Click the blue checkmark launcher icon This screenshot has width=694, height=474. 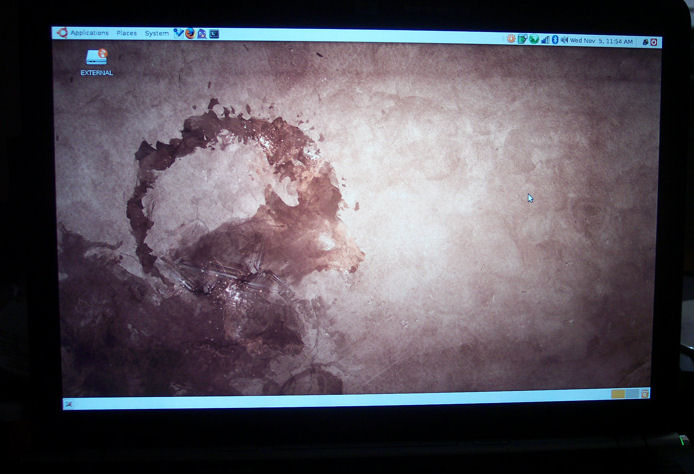coord(178,33)
